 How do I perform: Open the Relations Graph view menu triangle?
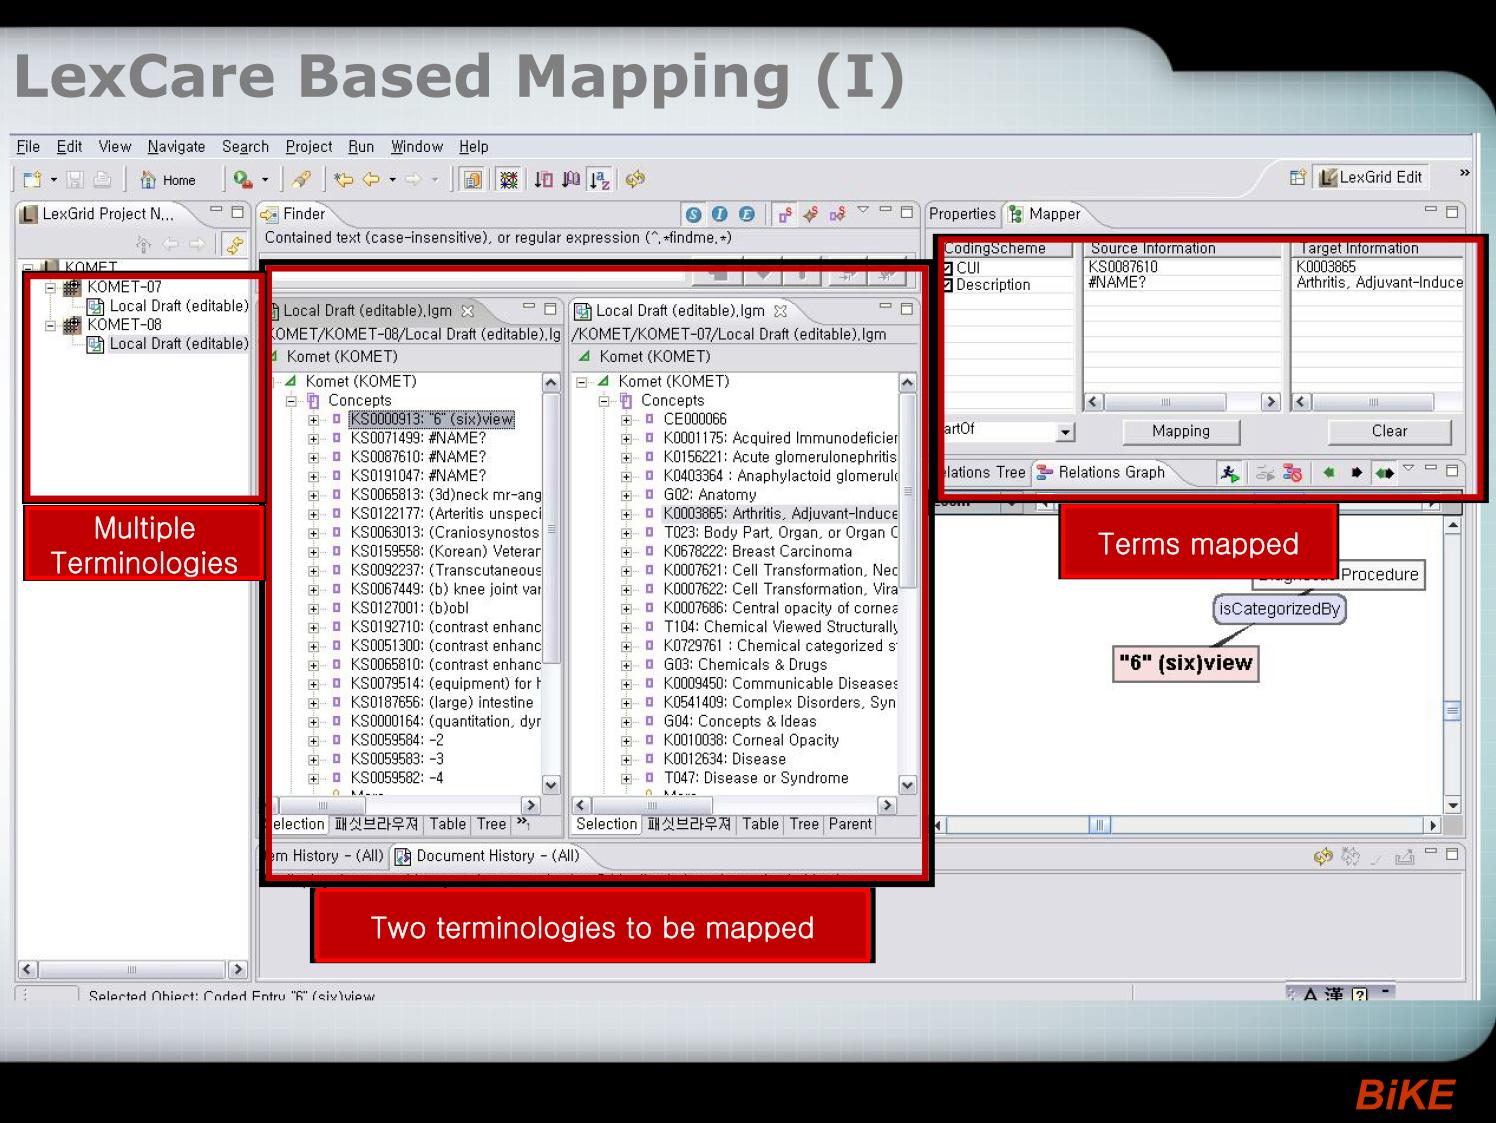click(x=1409, y=468)
